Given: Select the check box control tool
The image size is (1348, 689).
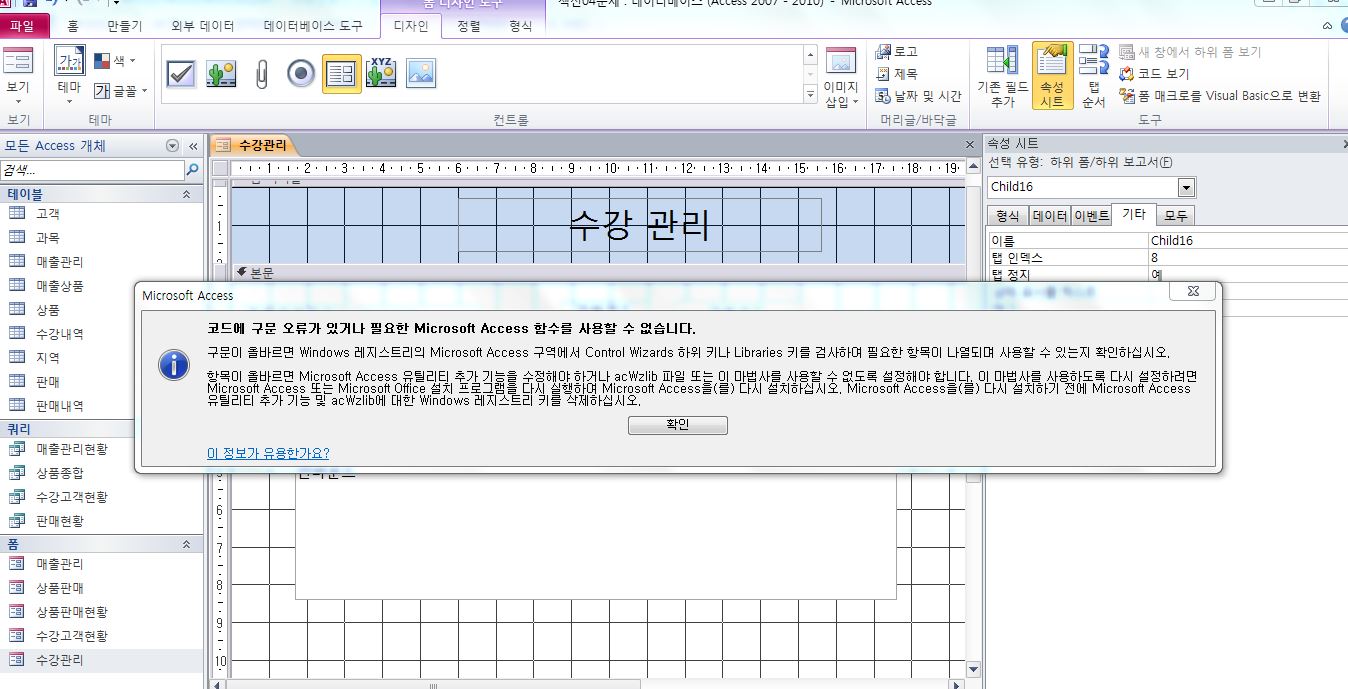Looking at the screenshot, I should tap(181, 74).
